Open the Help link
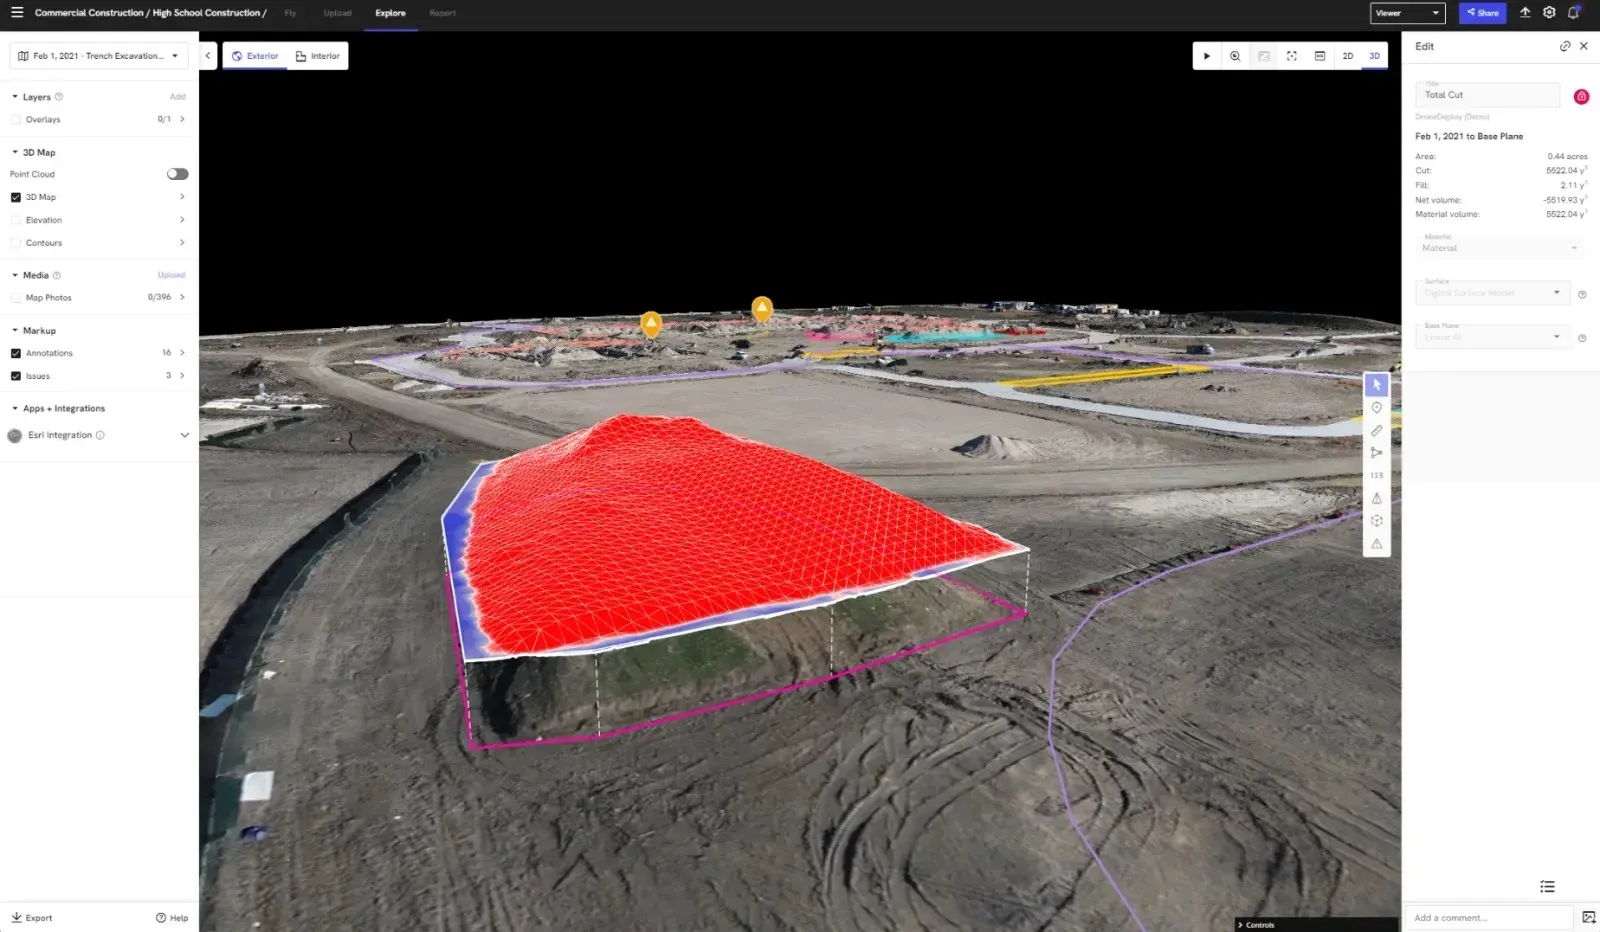This screenshot has width=1600, height=932. tap(172, 918)
